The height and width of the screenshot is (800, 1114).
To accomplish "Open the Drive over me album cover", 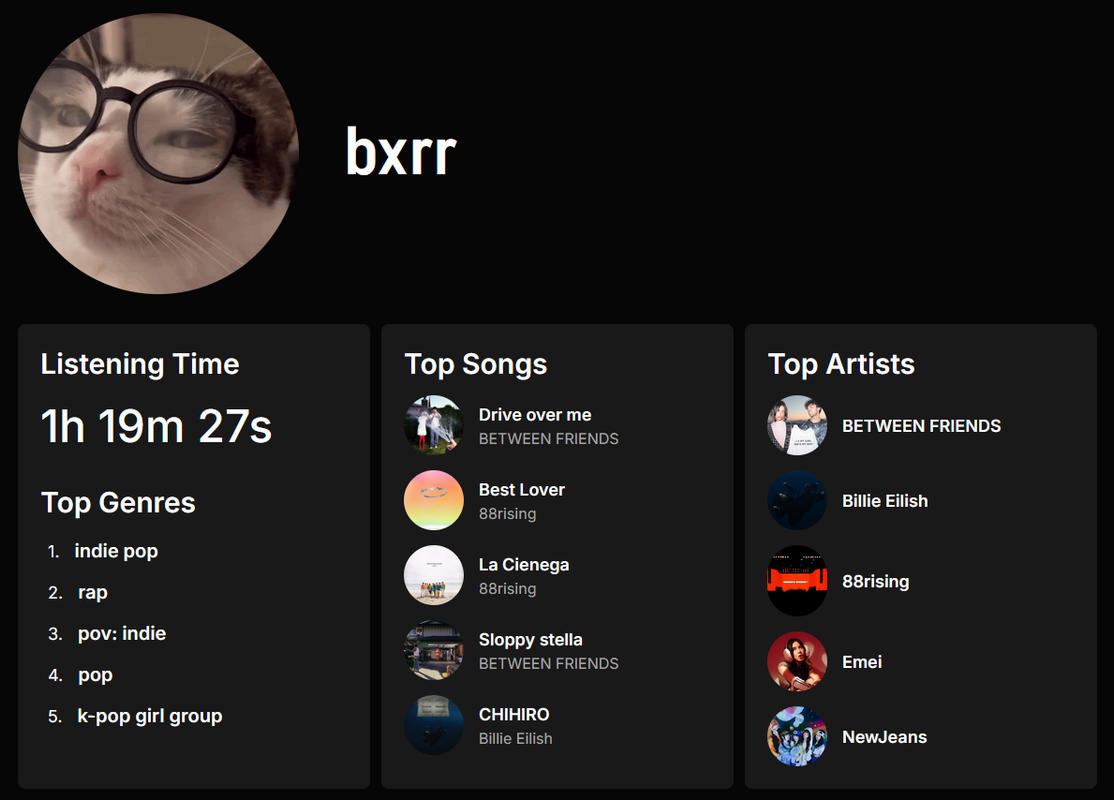I will 433,426.
